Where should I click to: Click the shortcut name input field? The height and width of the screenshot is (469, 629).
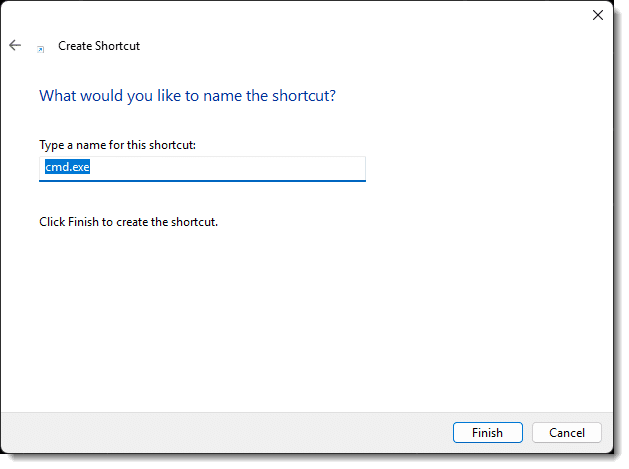coord(202,169)
